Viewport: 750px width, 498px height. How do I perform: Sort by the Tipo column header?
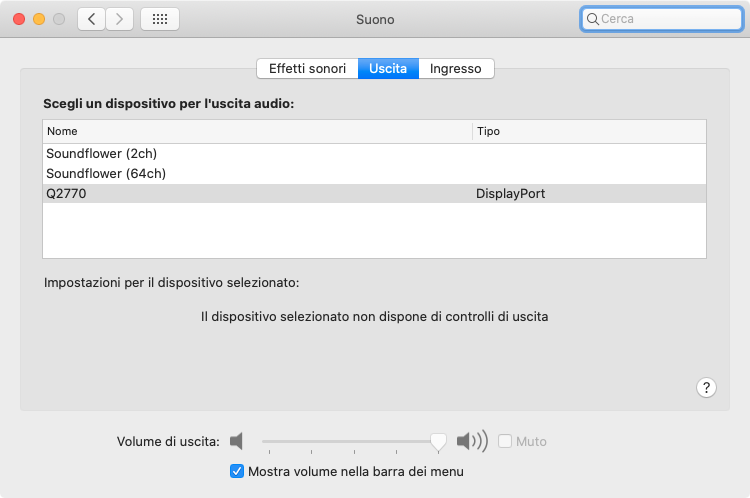coord(589,131)
